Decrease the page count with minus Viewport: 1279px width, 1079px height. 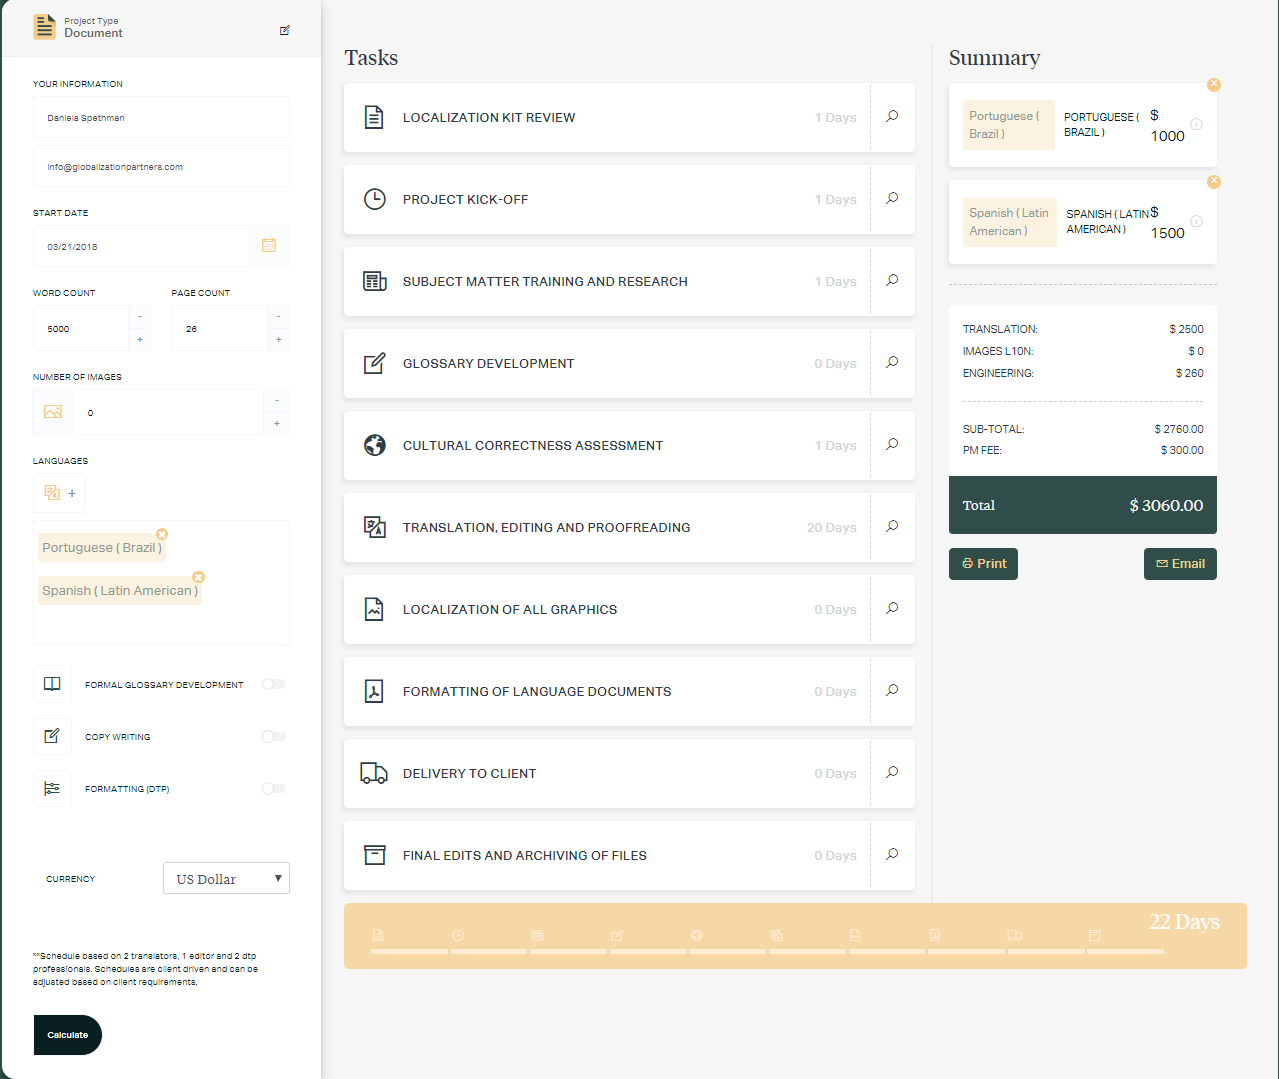click(278, 317)
